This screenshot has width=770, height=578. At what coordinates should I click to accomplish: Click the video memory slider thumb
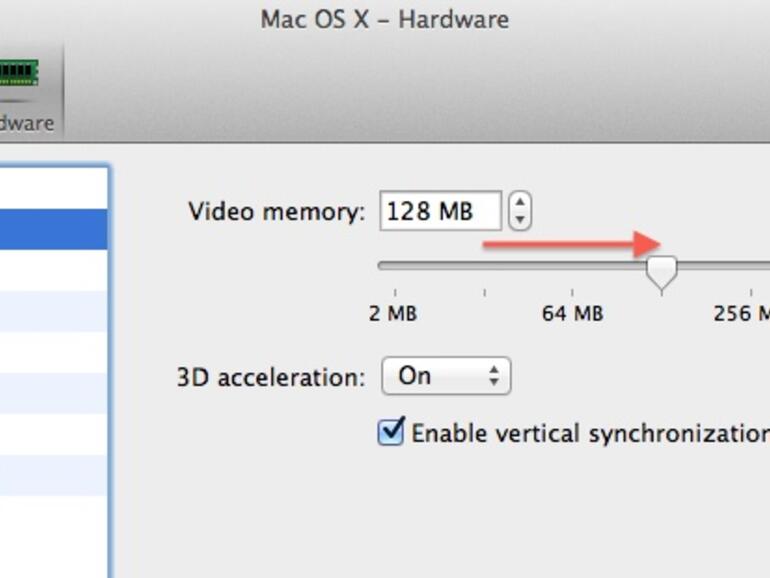click(661, 271)
